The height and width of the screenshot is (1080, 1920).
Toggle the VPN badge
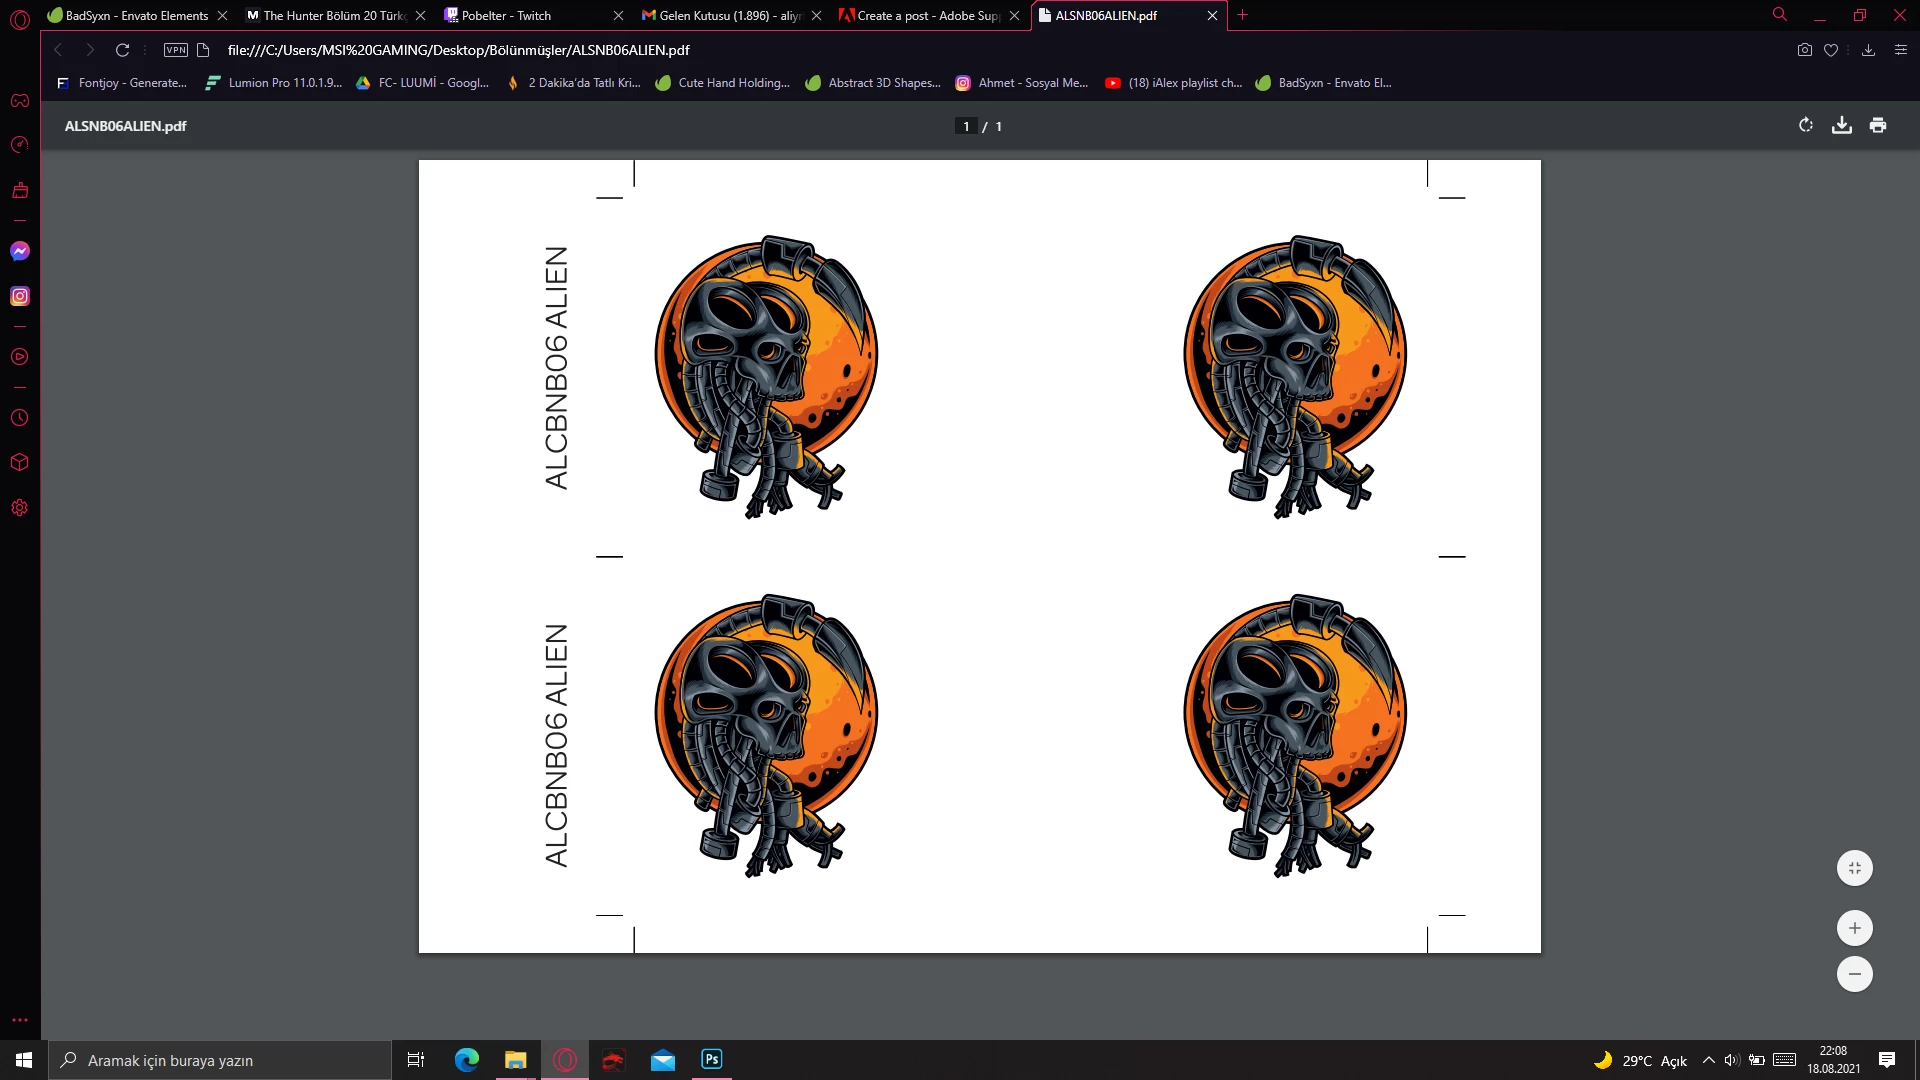click(176, 50)
